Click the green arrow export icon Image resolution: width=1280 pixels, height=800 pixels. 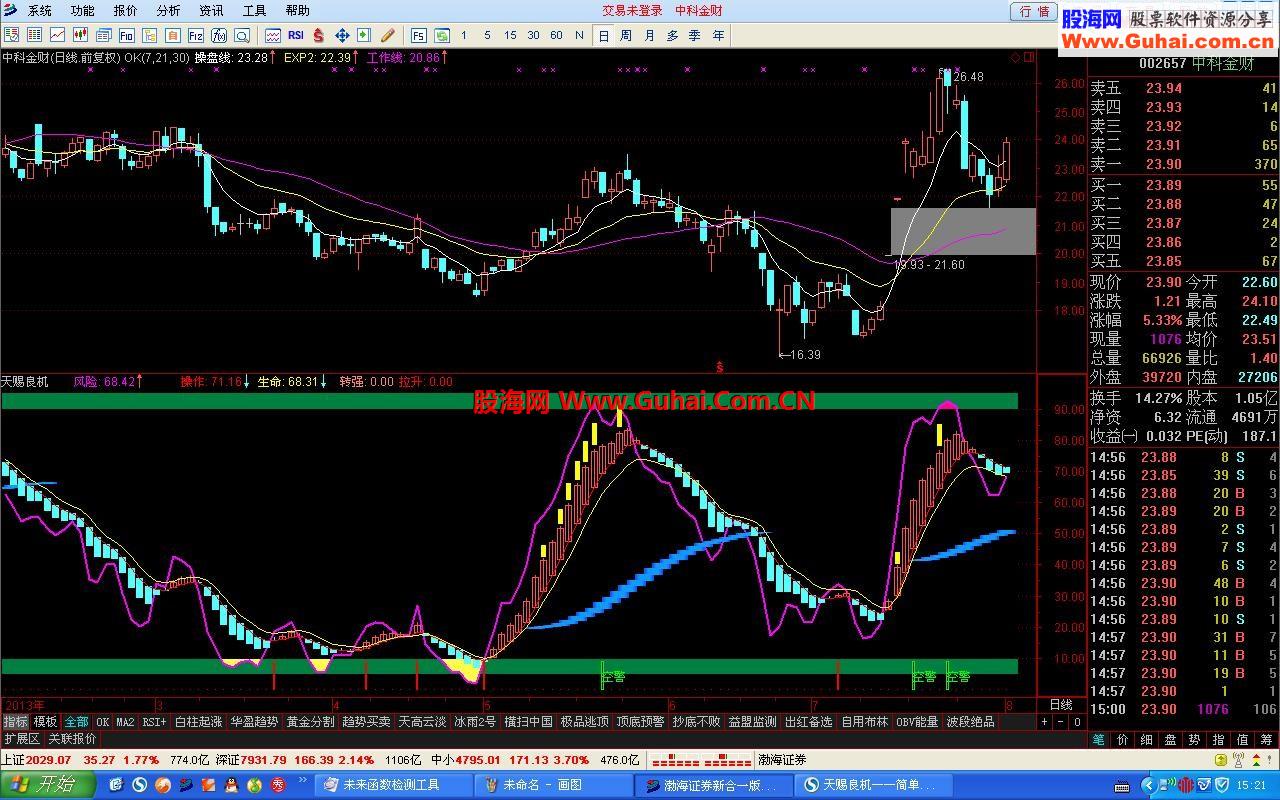[x=364, y=35]
